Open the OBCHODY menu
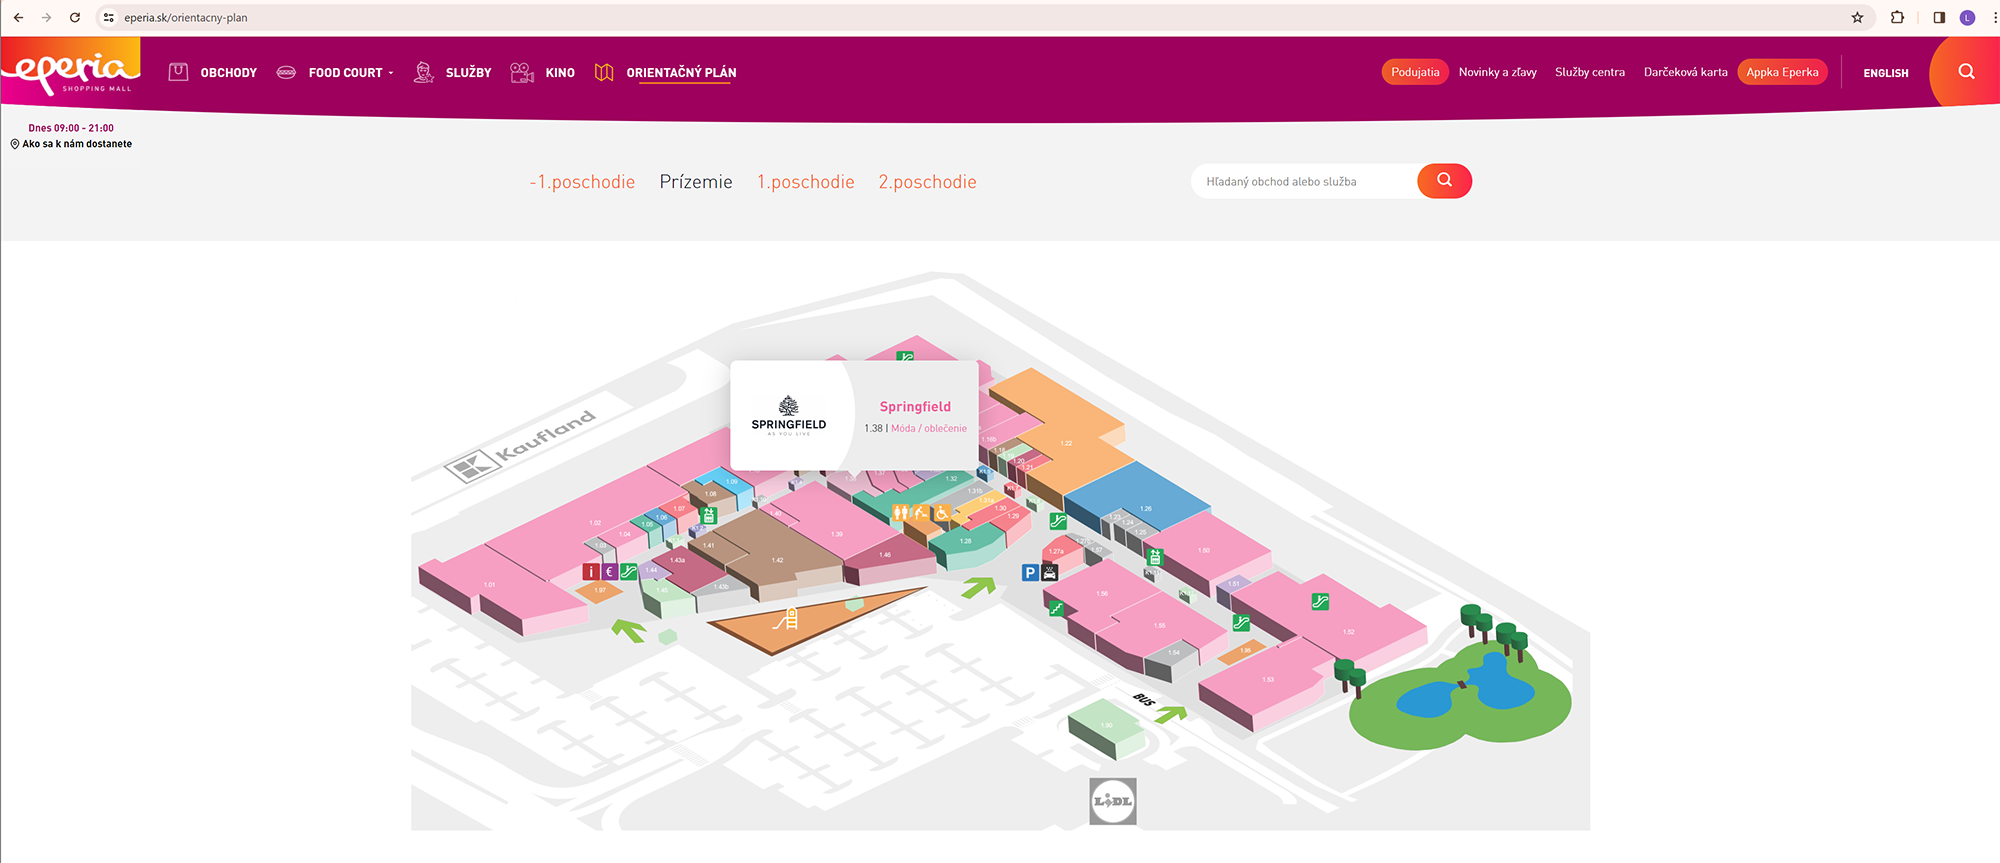Image resolution: width=2000 pixels, height=863 pixels. pyautogui.click(x=229, y=72)
